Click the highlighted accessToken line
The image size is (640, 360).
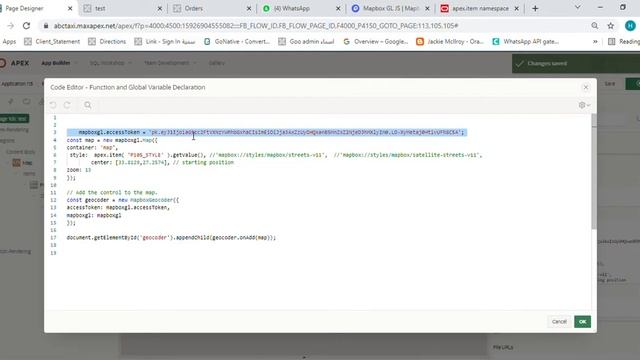267,132
